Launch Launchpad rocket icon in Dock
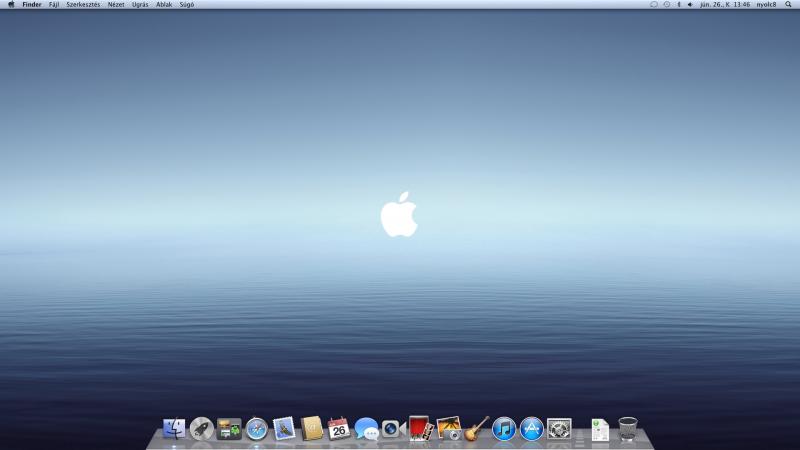 point(202,429)
